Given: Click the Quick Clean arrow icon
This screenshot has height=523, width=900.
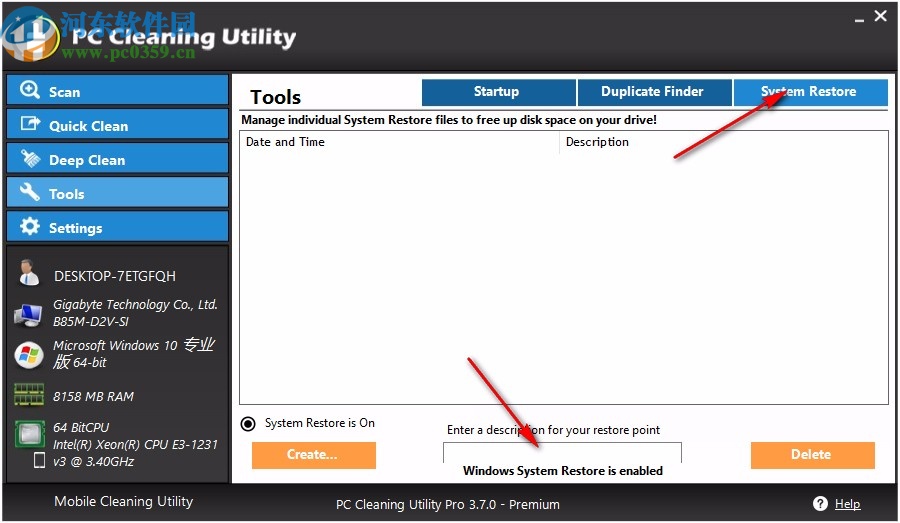Looking at the screenshot, I should pos(30,123).
